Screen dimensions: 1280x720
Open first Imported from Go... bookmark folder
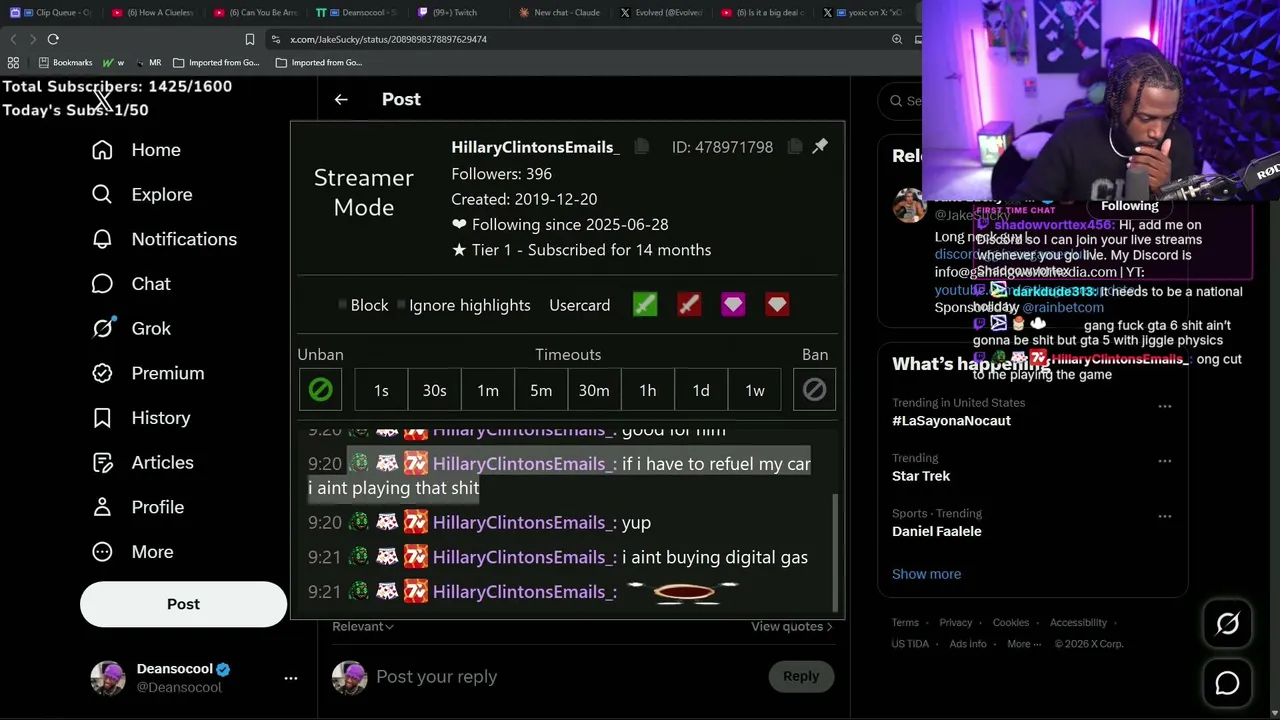(216, 62)
